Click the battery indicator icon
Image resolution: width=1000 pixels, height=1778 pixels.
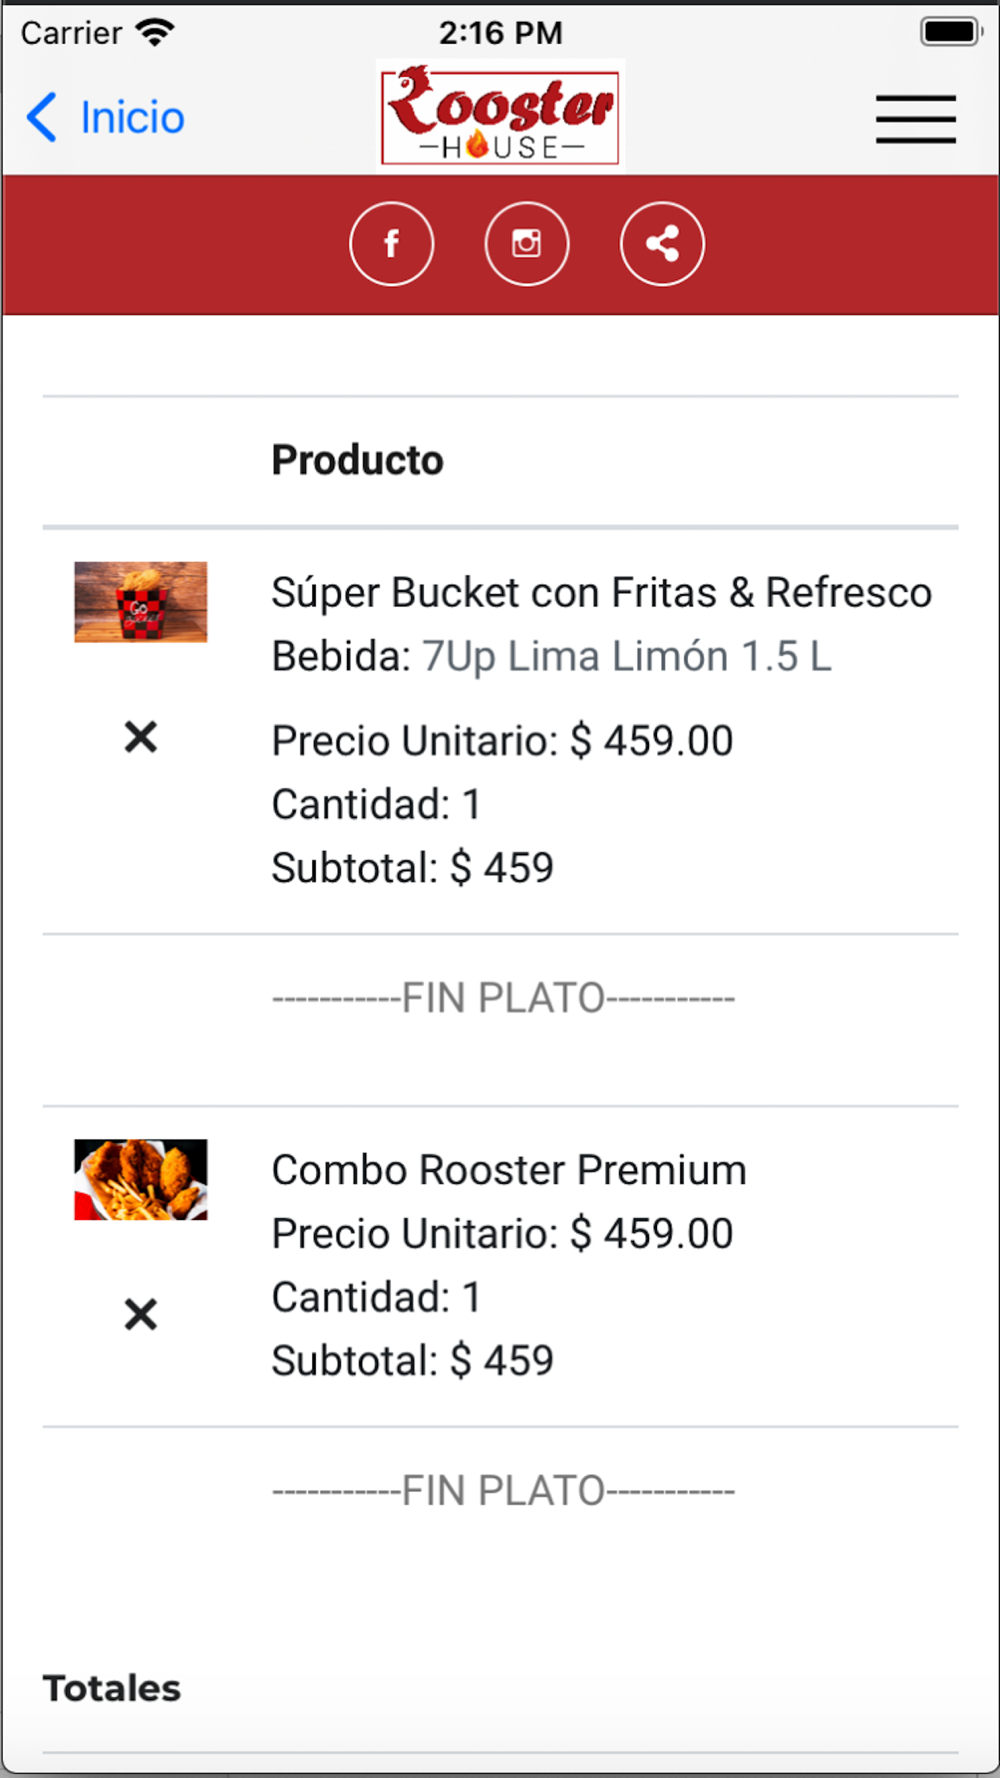[949, 32]
